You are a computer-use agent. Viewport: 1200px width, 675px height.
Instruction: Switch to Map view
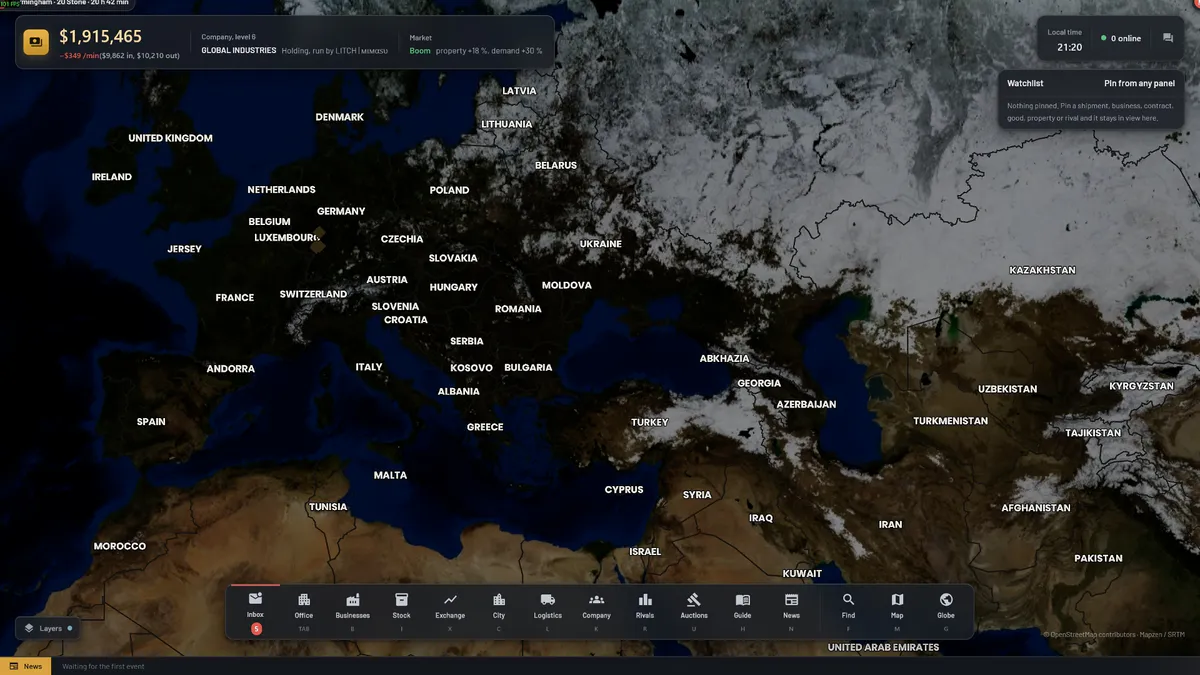tap(897, 612)
